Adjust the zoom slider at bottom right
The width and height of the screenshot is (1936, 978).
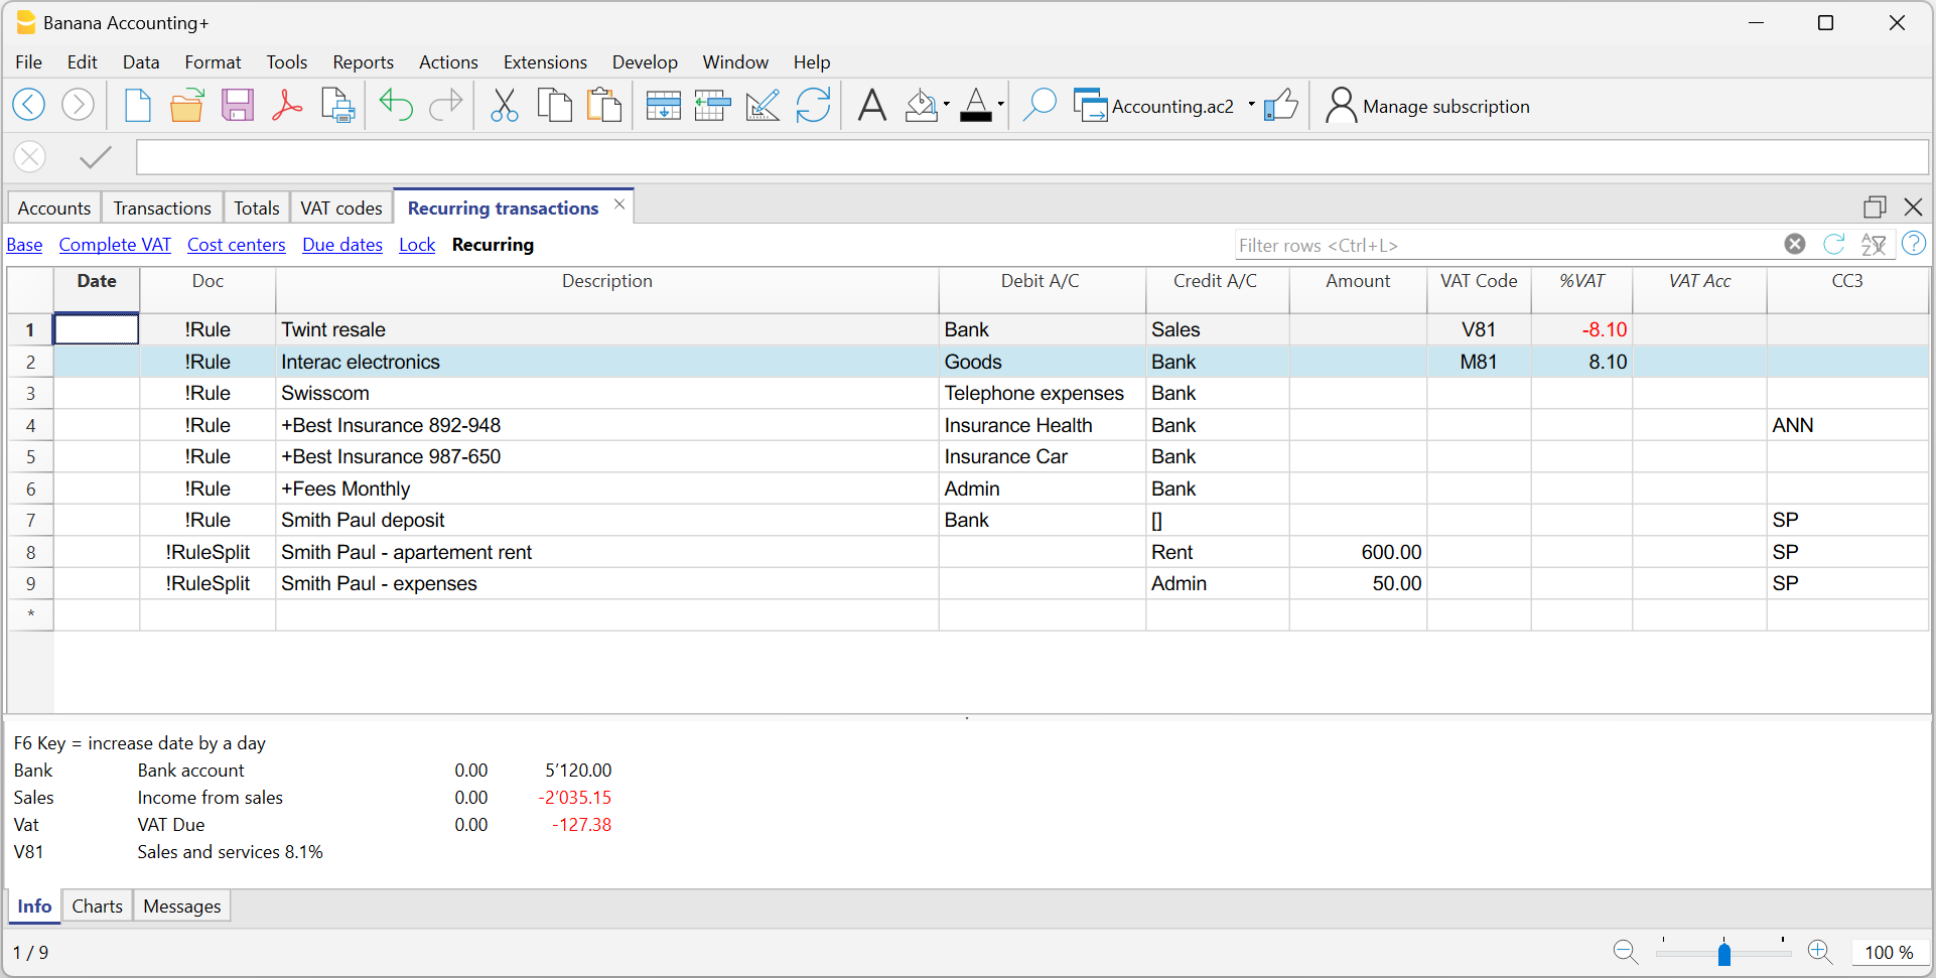[1724, 952]
